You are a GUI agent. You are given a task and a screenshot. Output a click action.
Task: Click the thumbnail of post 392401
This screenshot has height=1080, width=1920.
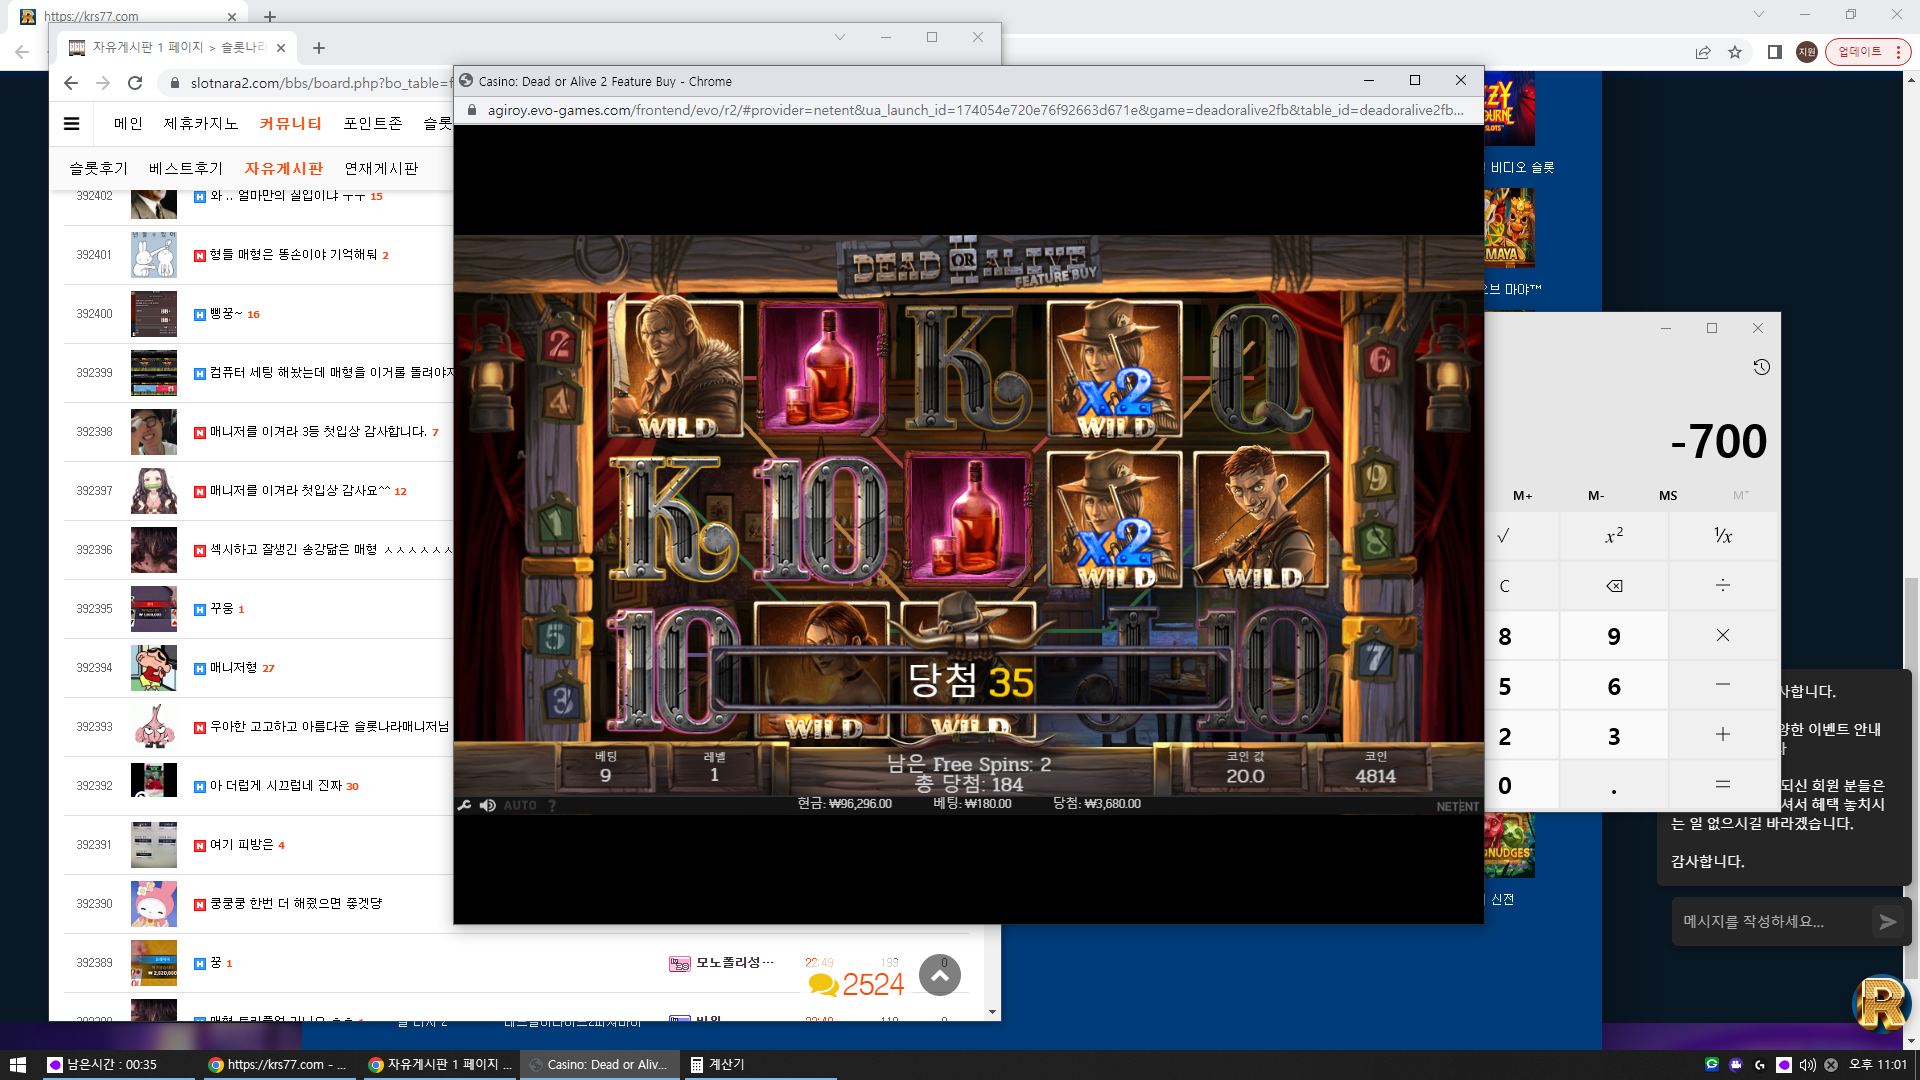154,255
